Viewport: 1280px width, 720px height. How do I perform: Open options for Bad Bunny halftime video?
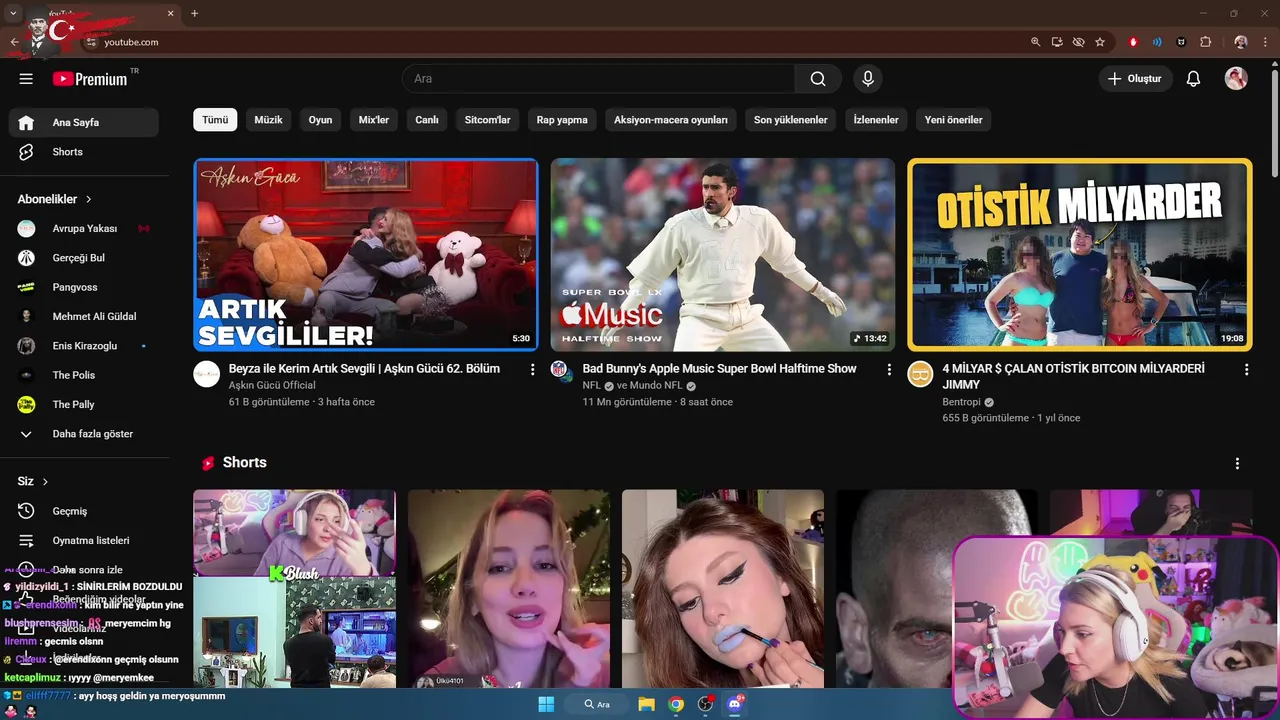click(889, 369)
